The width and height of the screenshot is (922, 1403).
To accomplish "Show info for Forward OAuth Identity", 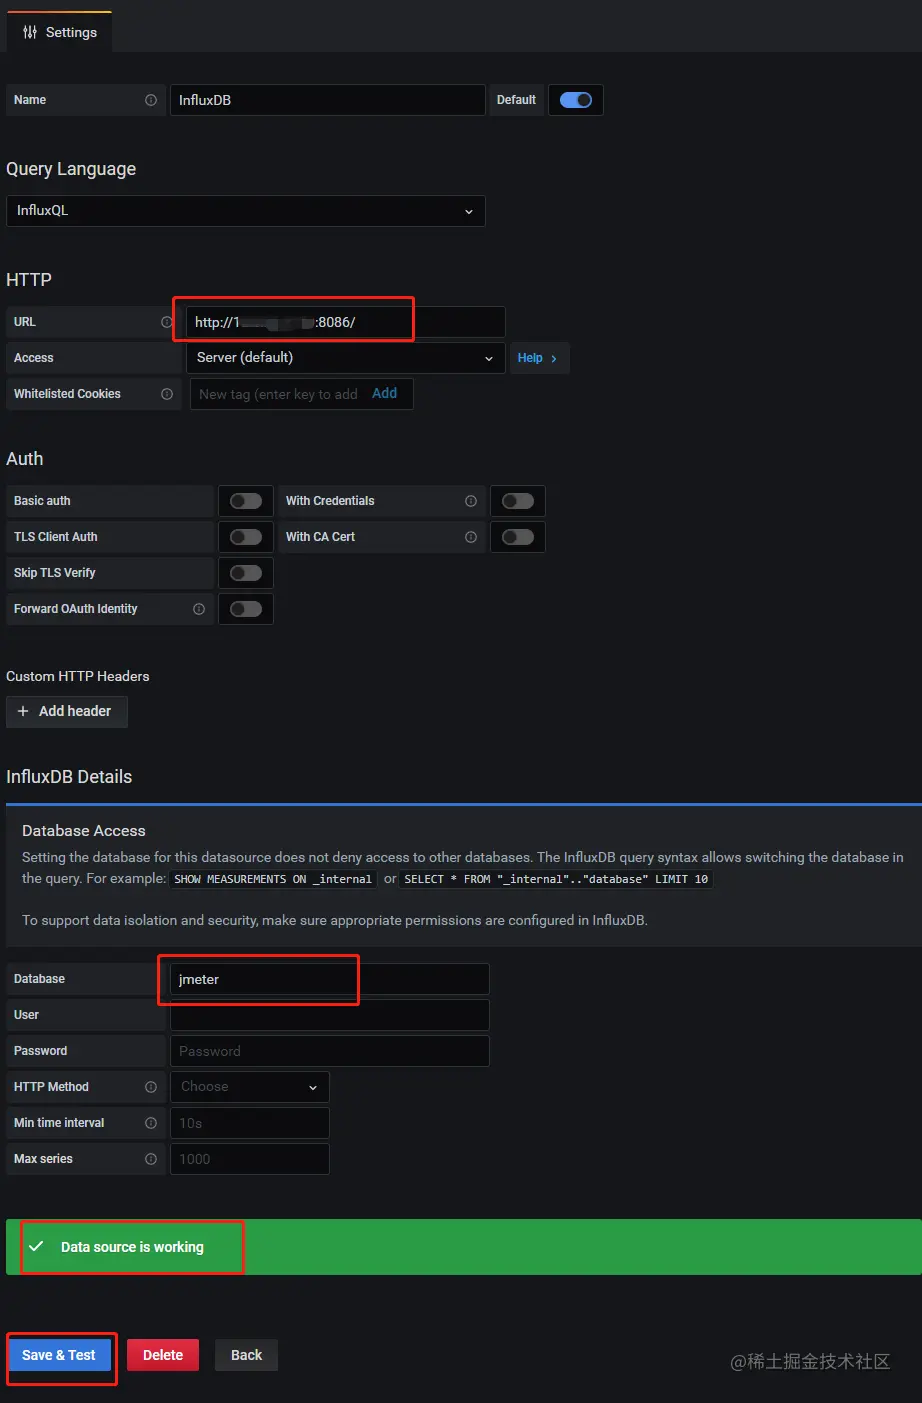I will tap(199, 609).
